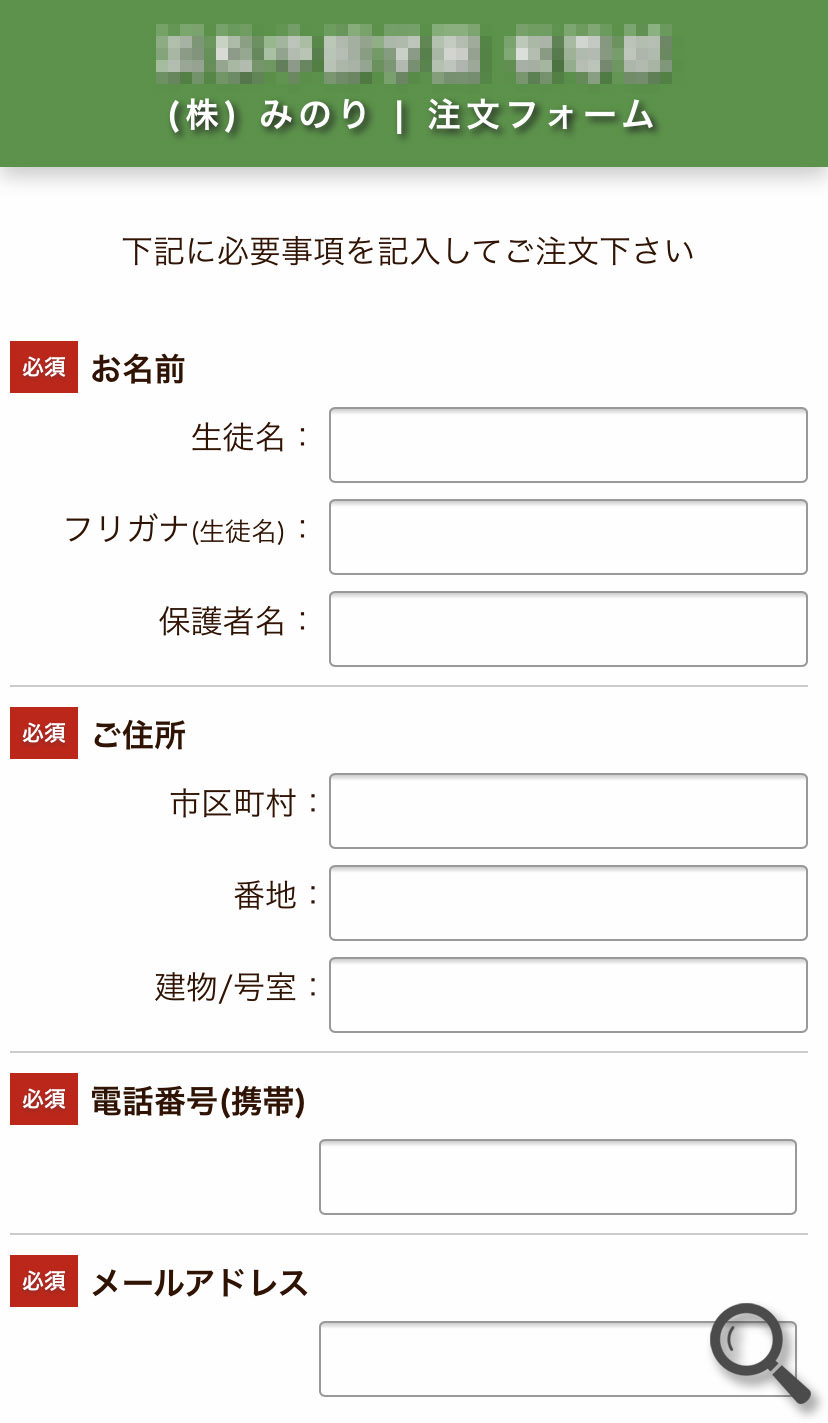Tap the メールアドレス heading label
This screenshot has width=828, height=1423.
199,1283
